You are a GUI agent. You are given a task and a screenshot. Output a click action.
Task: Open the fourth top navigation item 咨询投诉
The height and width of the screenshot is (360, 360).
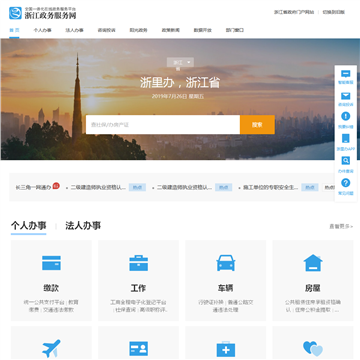point(106,30)
